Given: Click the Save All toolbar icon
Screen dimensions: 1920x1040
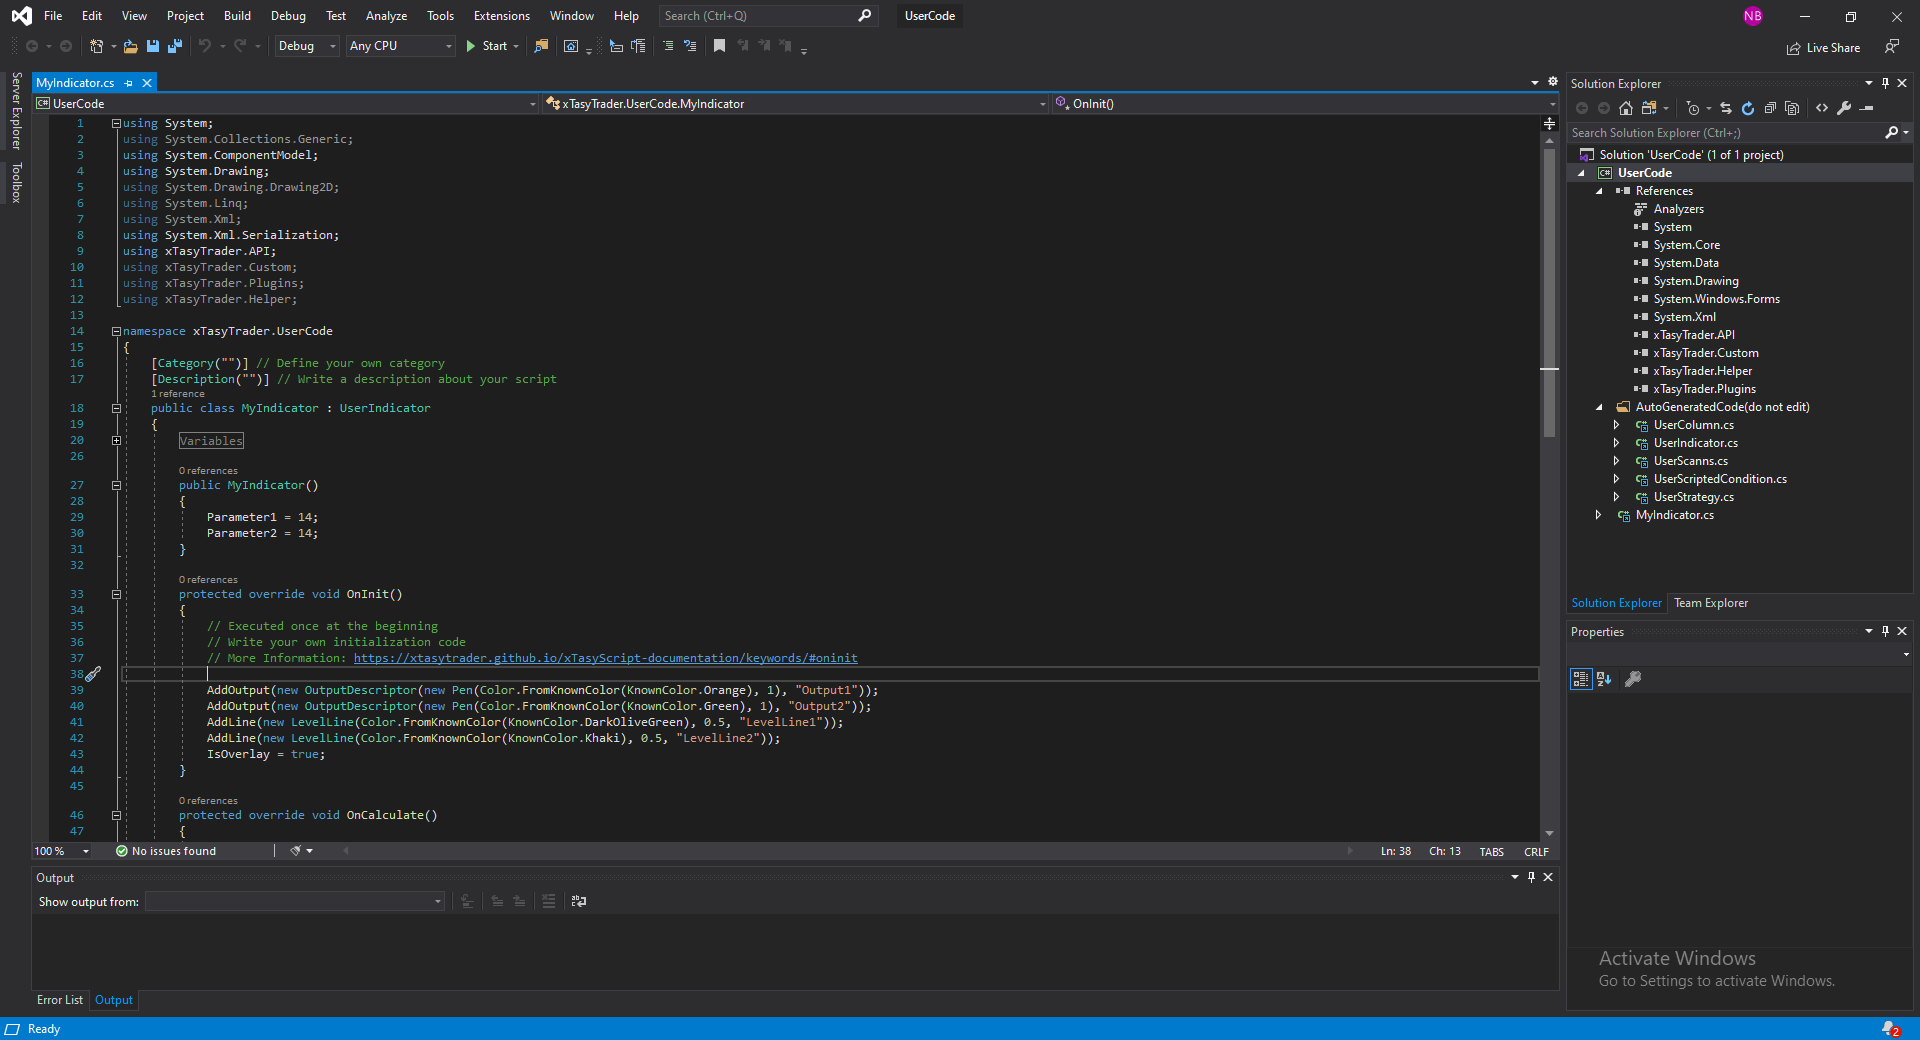Looking at the screenshot, I should pyautogui.click(x=175, y=46).
